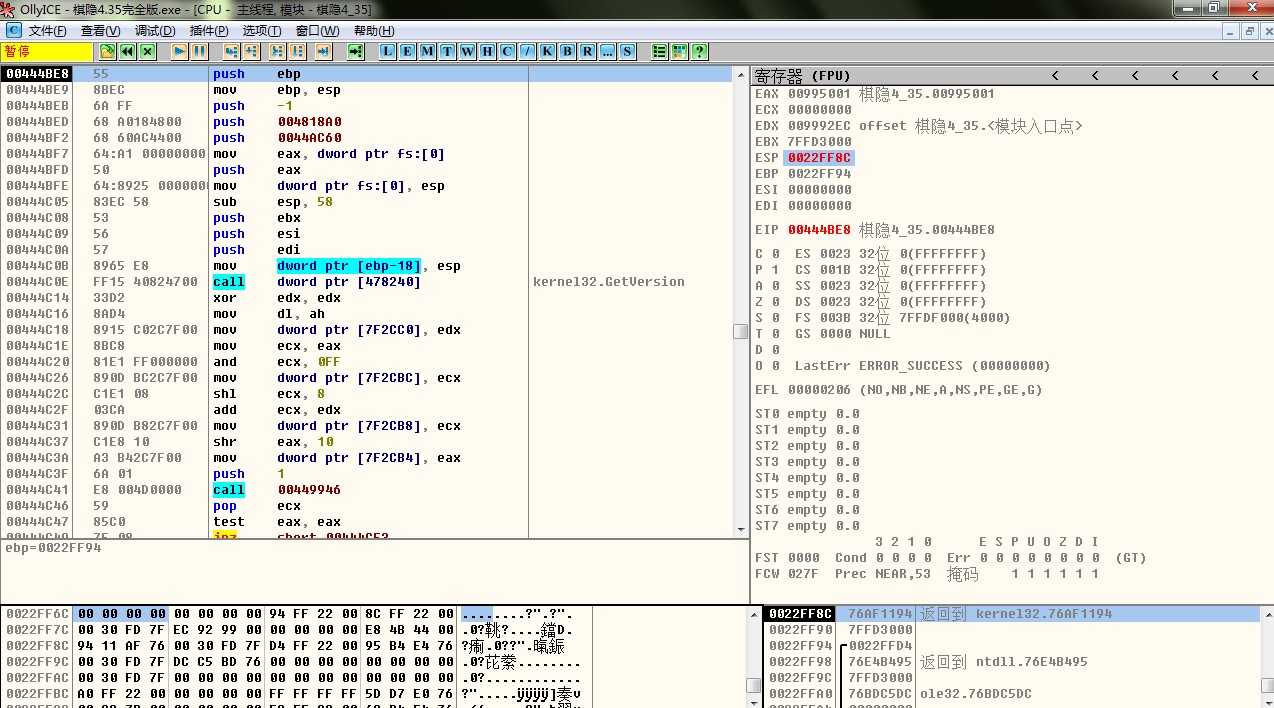The width and height of the screenshot is (1274, 708).
Task: Select the ESP register value 0022FF8C
Action: 819,158
